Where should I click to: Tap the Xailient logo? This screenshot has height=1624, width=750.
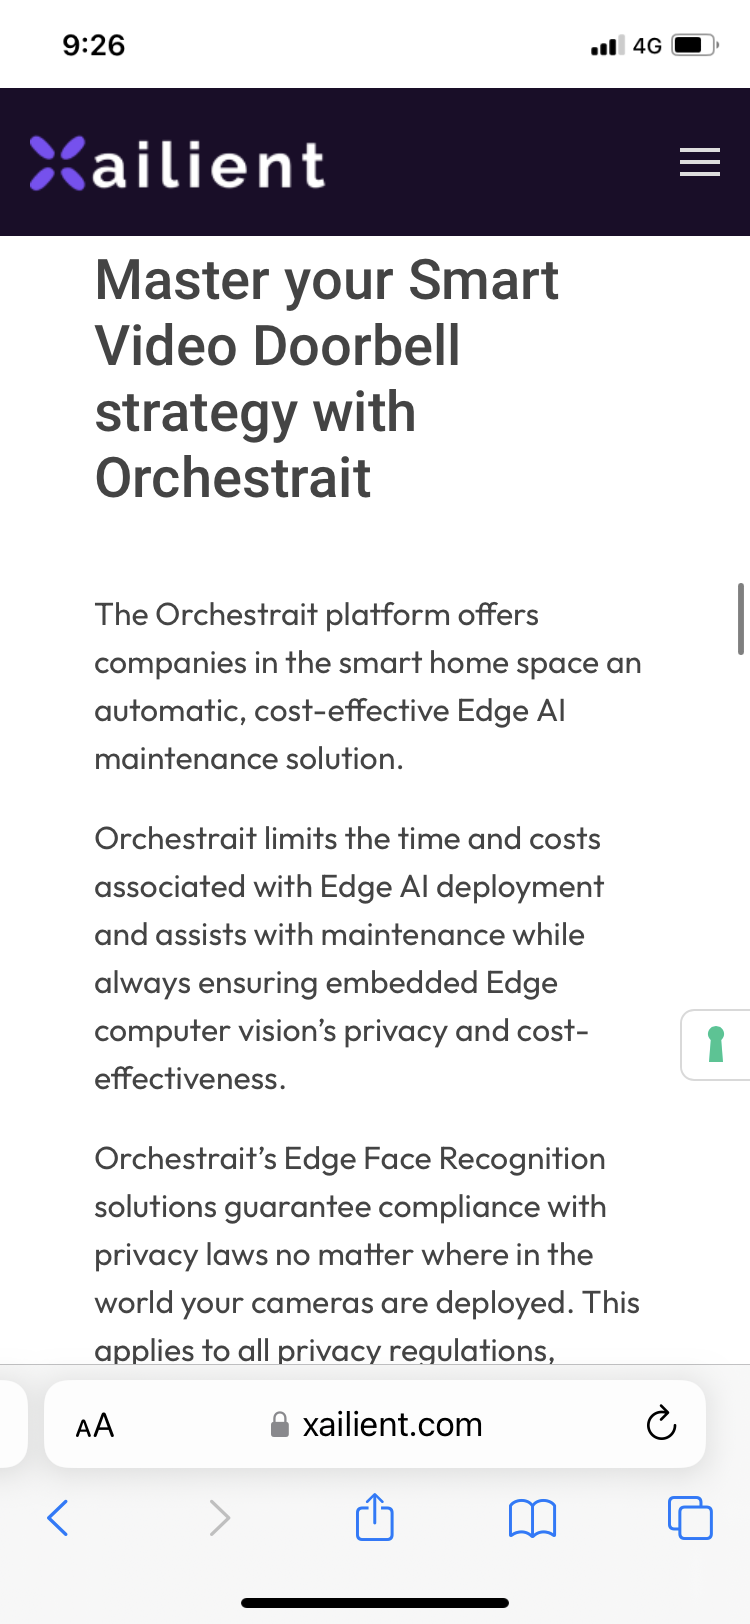click(177, 163)
